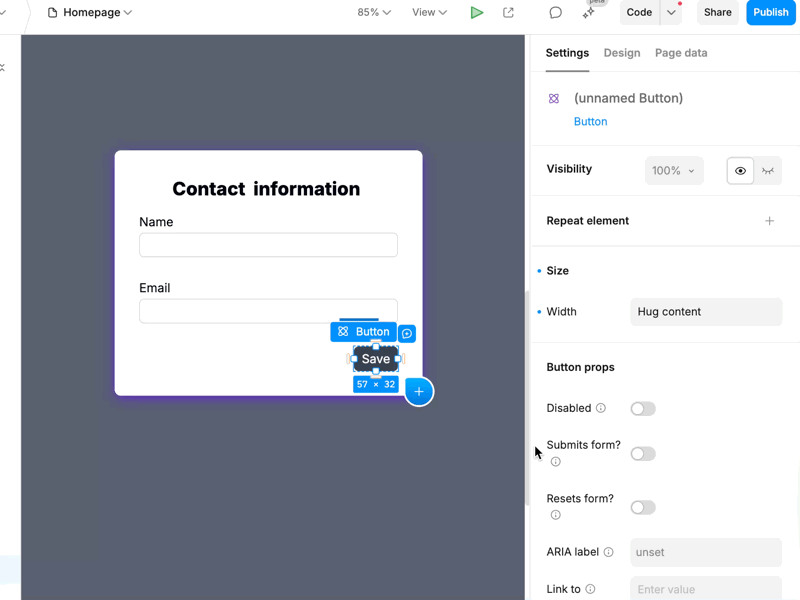800x600 pixels.
Task: Open the Page data tab
Action: pos(681,53)
